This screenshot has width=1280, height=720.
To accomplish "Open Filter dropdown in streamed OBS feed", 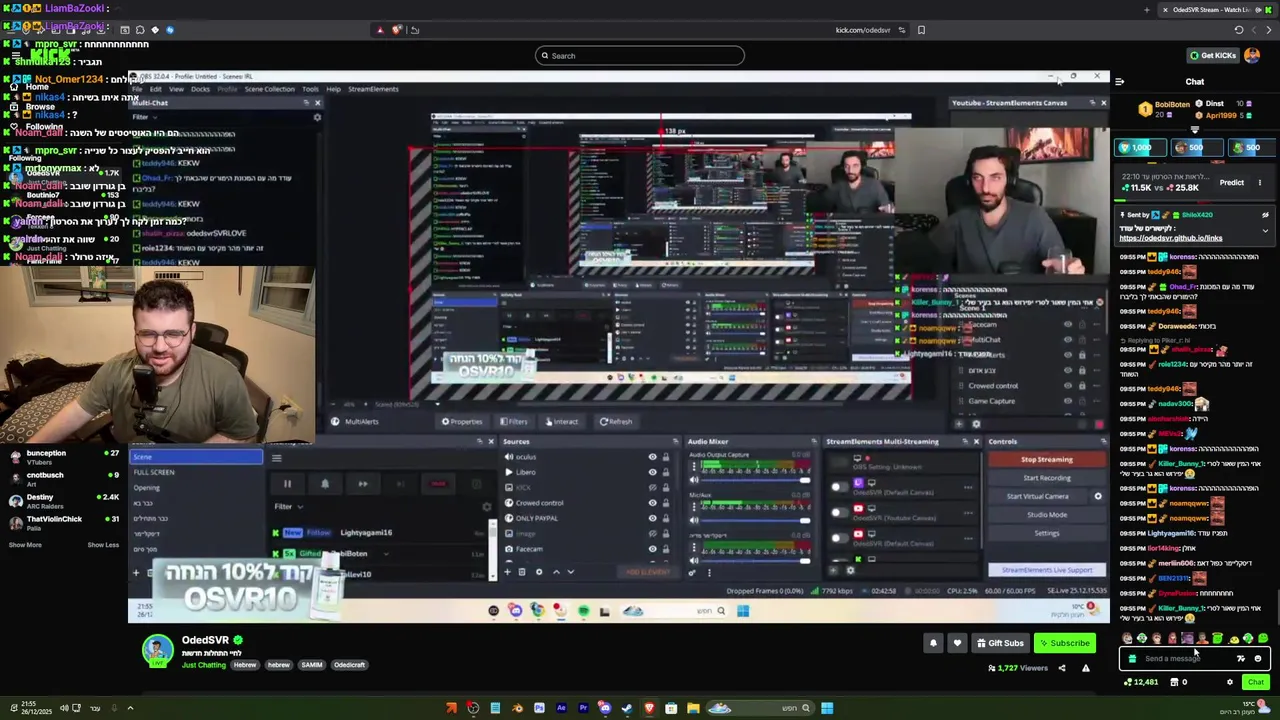I will pos(288,506).
